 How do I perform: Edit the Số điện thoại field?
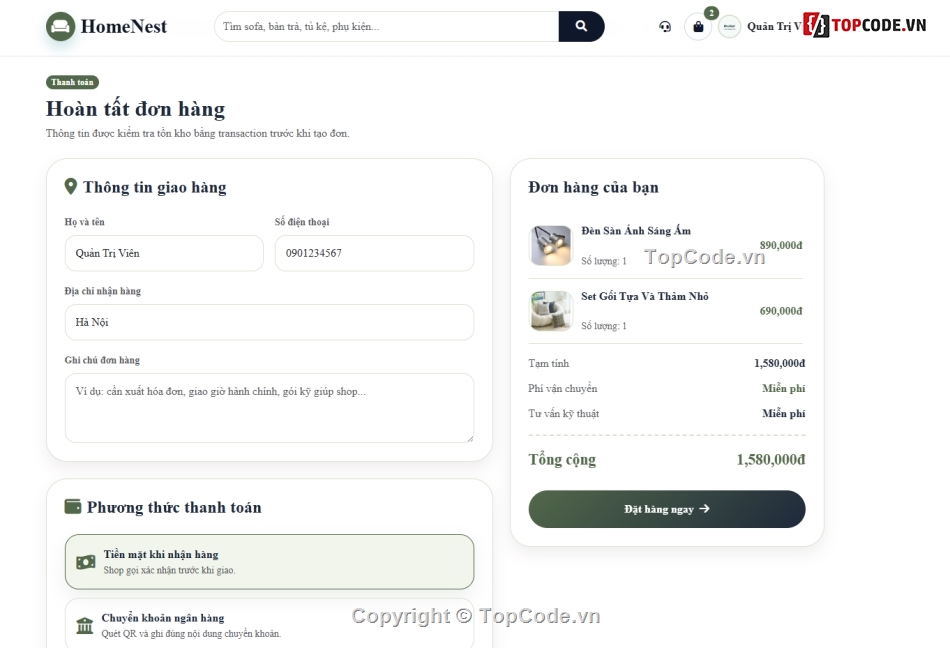pos(374,253)
